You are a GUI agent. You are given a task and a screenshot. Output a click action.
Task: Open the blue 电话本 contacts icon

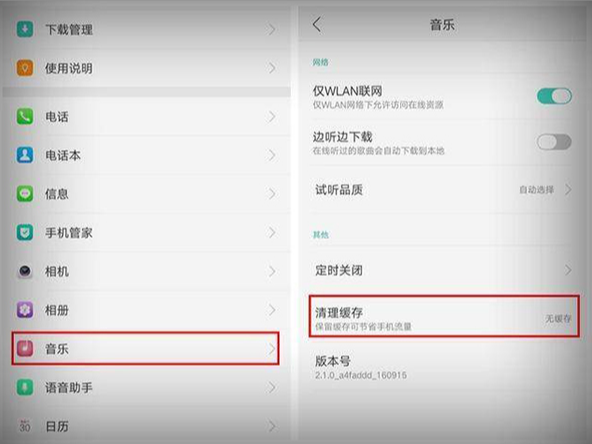click(25, 155)
